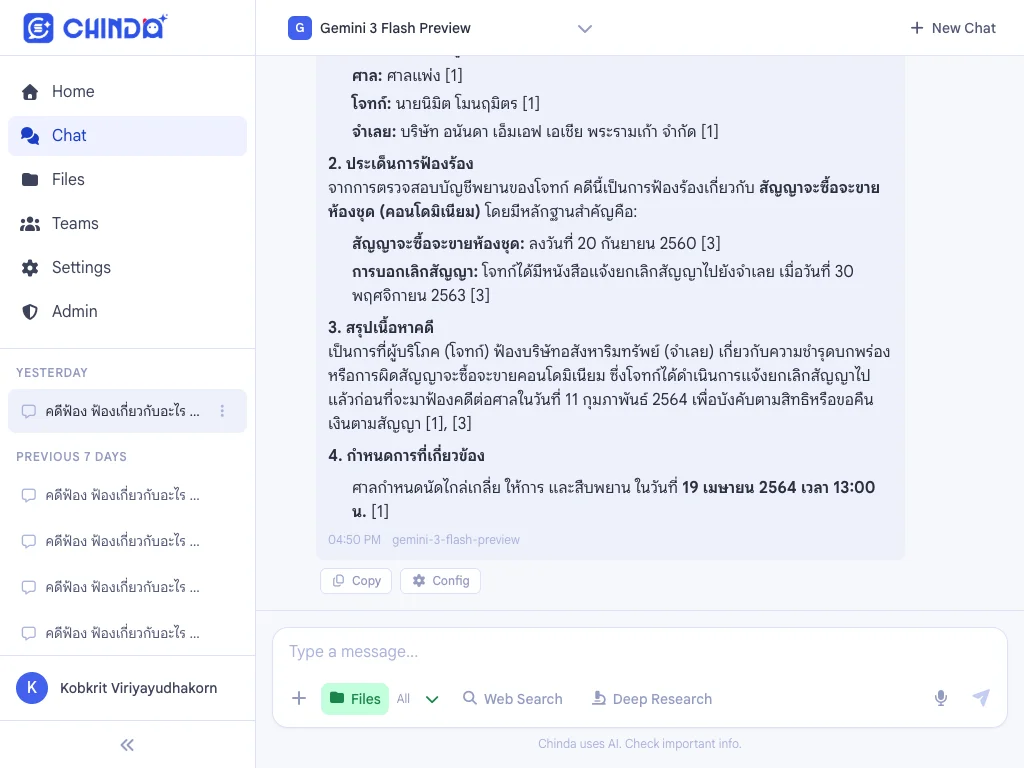The image size is (1024, 768).
Task: Start a New Chat
Action: click(953, 28)
